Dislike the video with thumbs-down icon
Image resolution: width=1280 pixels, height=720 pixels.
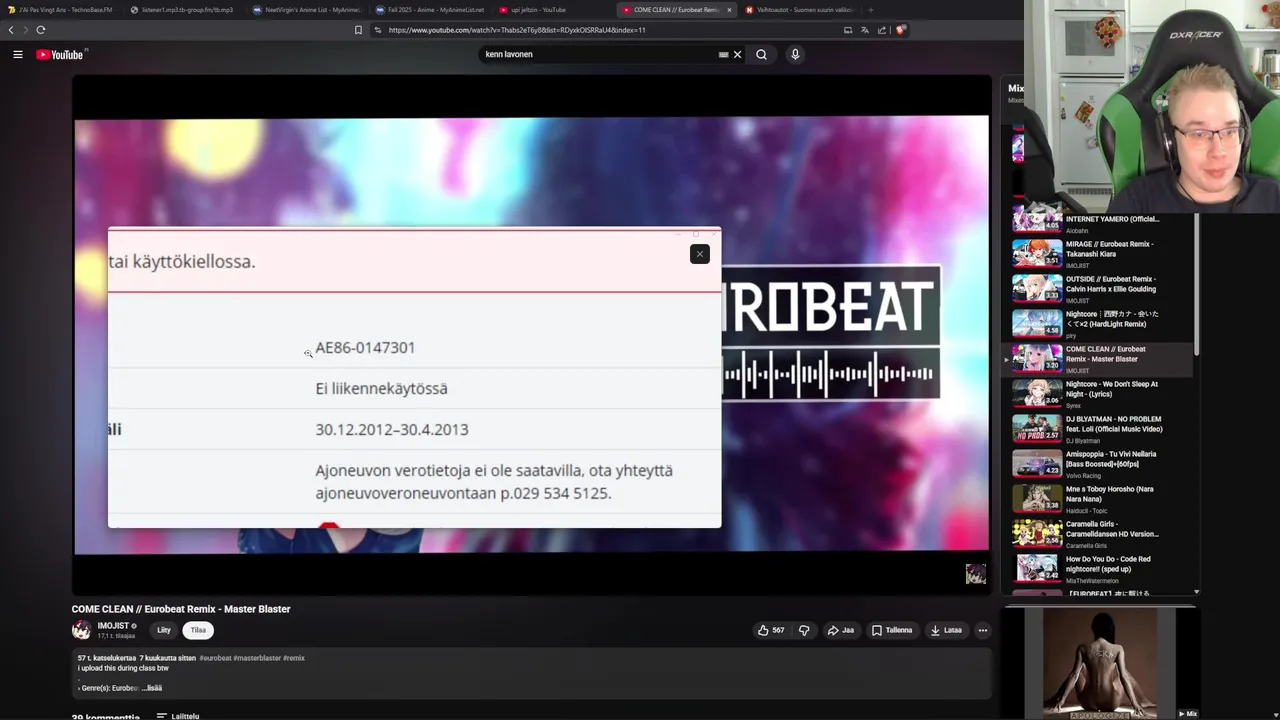click(x=804, y=630)
